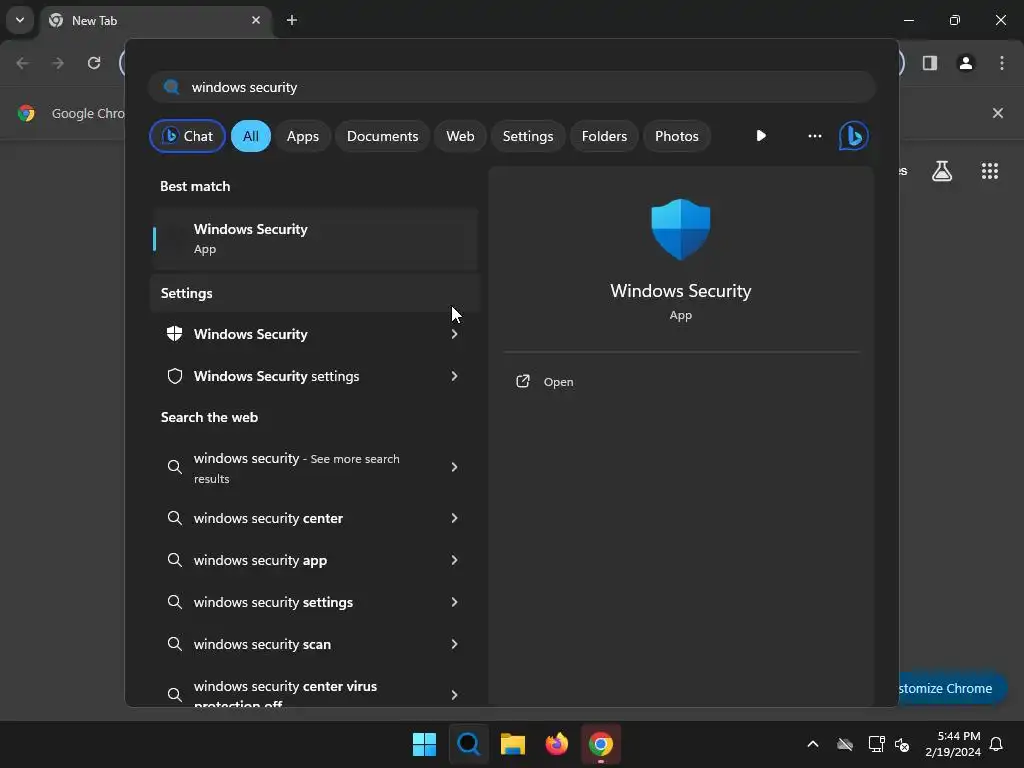This screenshot has height=768, width=1024.
Task: Switch to the Folders filter
Action: [604, 136]
